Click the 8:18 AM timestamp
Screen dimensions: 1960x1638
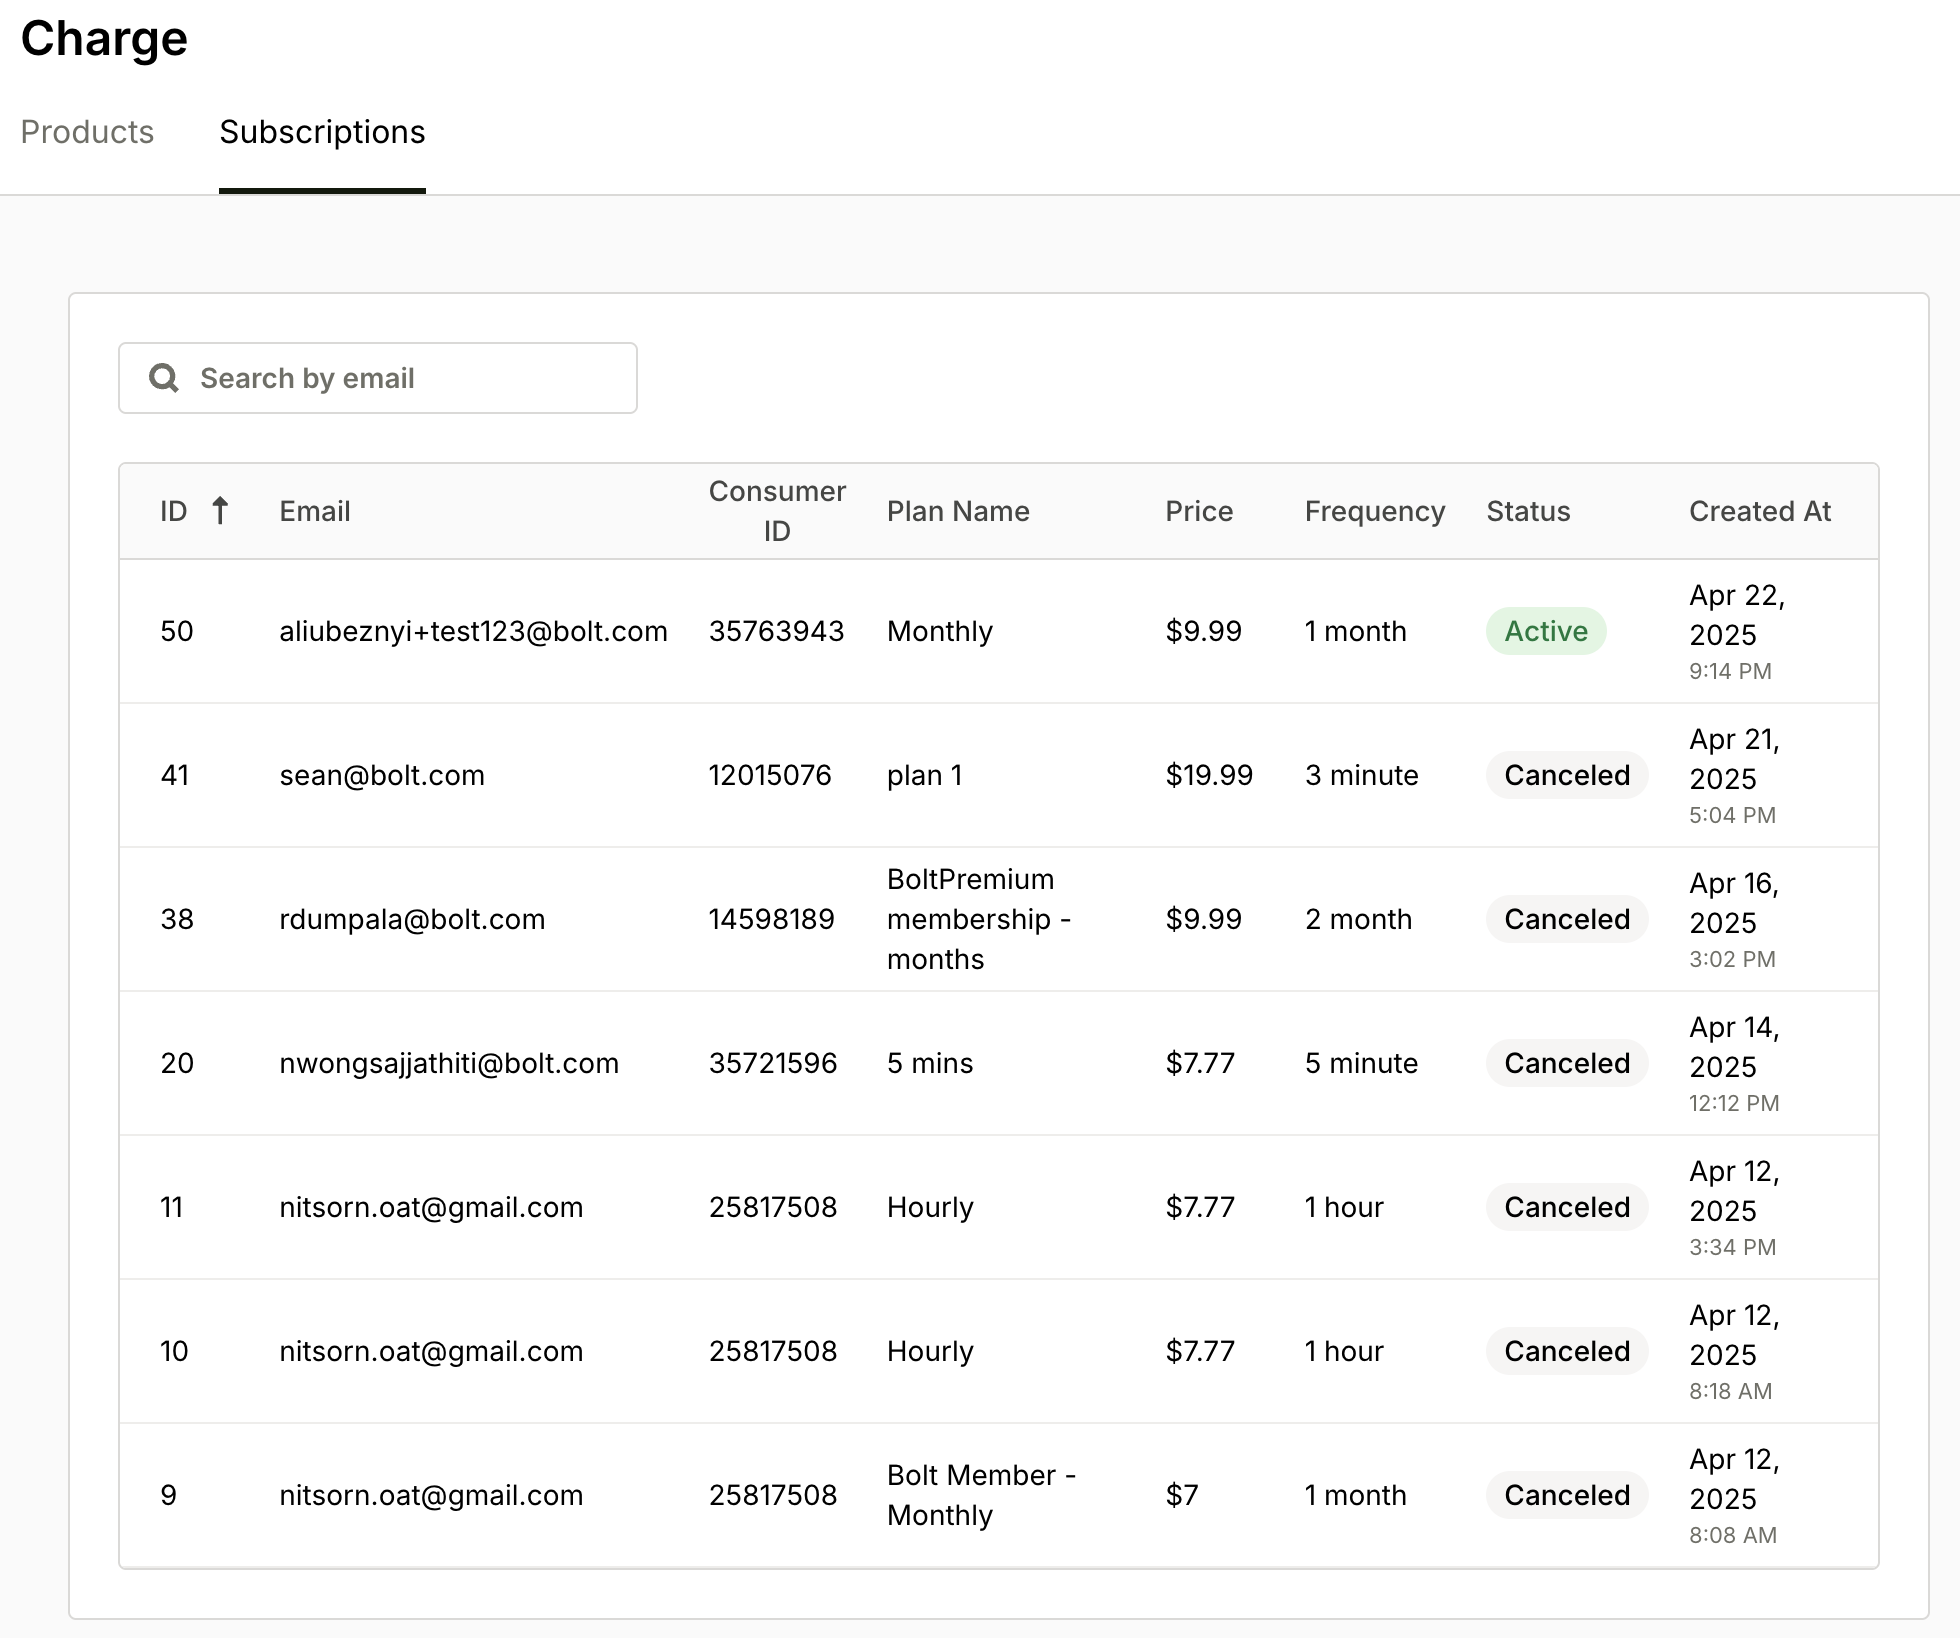click(1731, 1391)
